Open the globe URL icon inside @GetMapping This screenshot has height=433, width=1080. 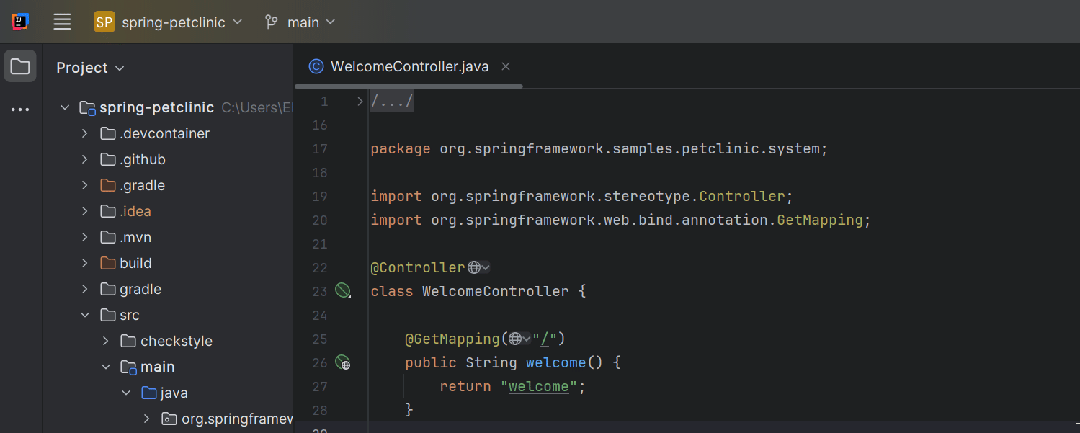click(x=519, y=339)
